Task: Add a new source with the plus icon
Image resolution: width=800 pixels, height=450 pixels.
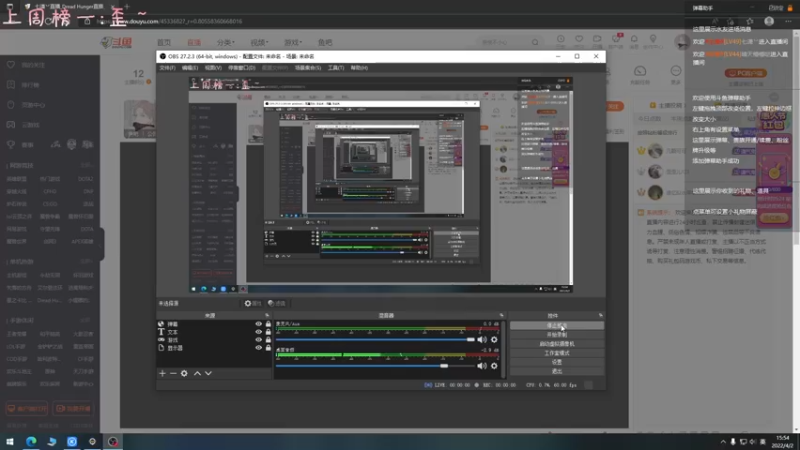Action: [x=162, y=373]
